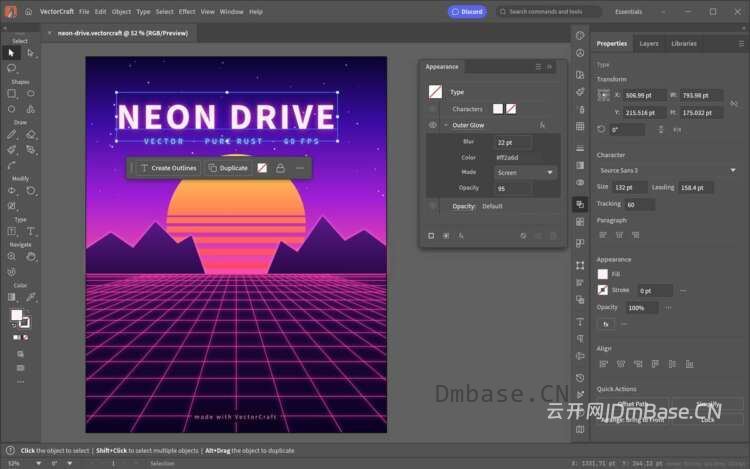Click the Fill color swatch in Properties
The width and height of the screenshot is (750, 469).
(603, 274)
